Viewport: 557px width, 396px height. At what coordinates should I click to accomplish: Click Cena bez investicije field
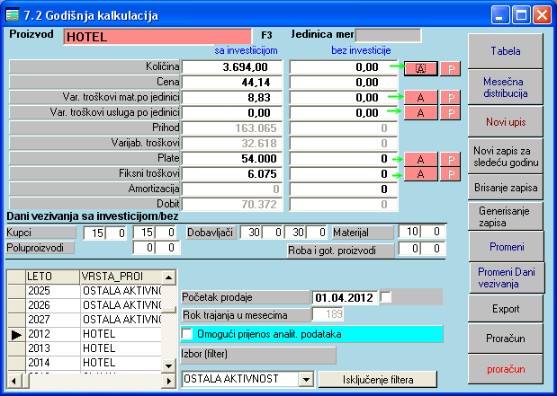click(344, 82)
